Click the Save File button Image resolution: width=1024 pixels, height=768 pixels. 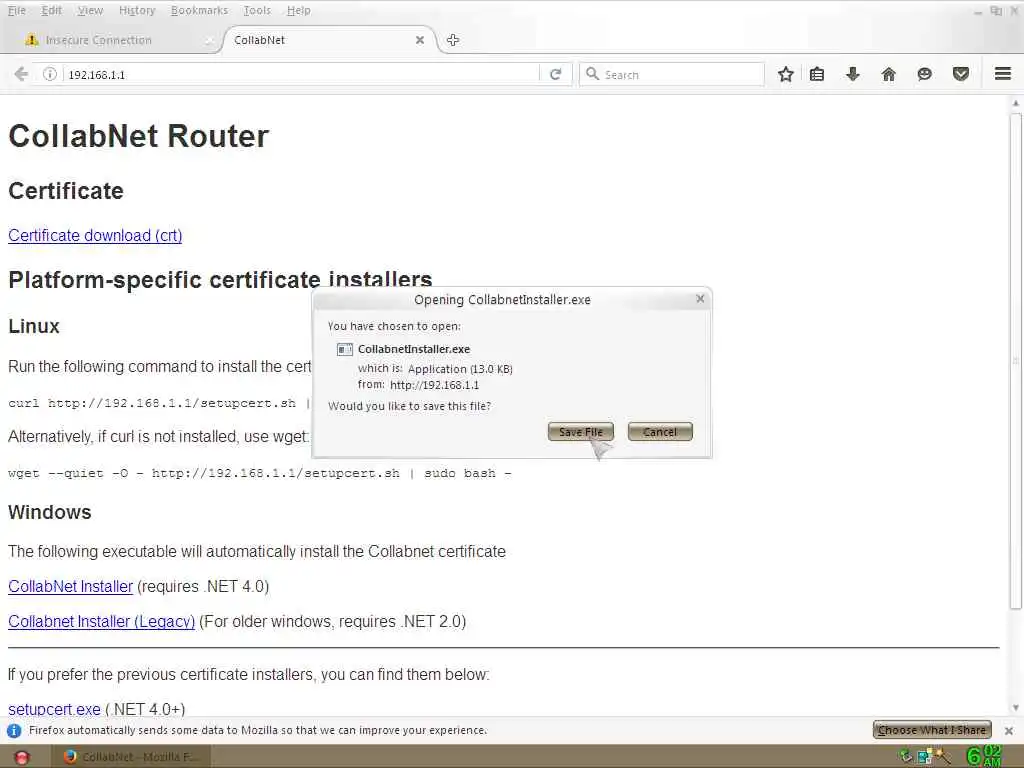[x=581, y=432]
